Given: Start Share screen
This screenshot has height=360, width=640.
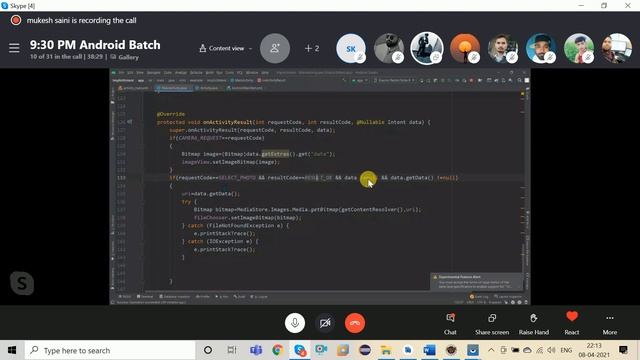Looking at the screenshot, I should pyautogui.click(x=492, y=324).
